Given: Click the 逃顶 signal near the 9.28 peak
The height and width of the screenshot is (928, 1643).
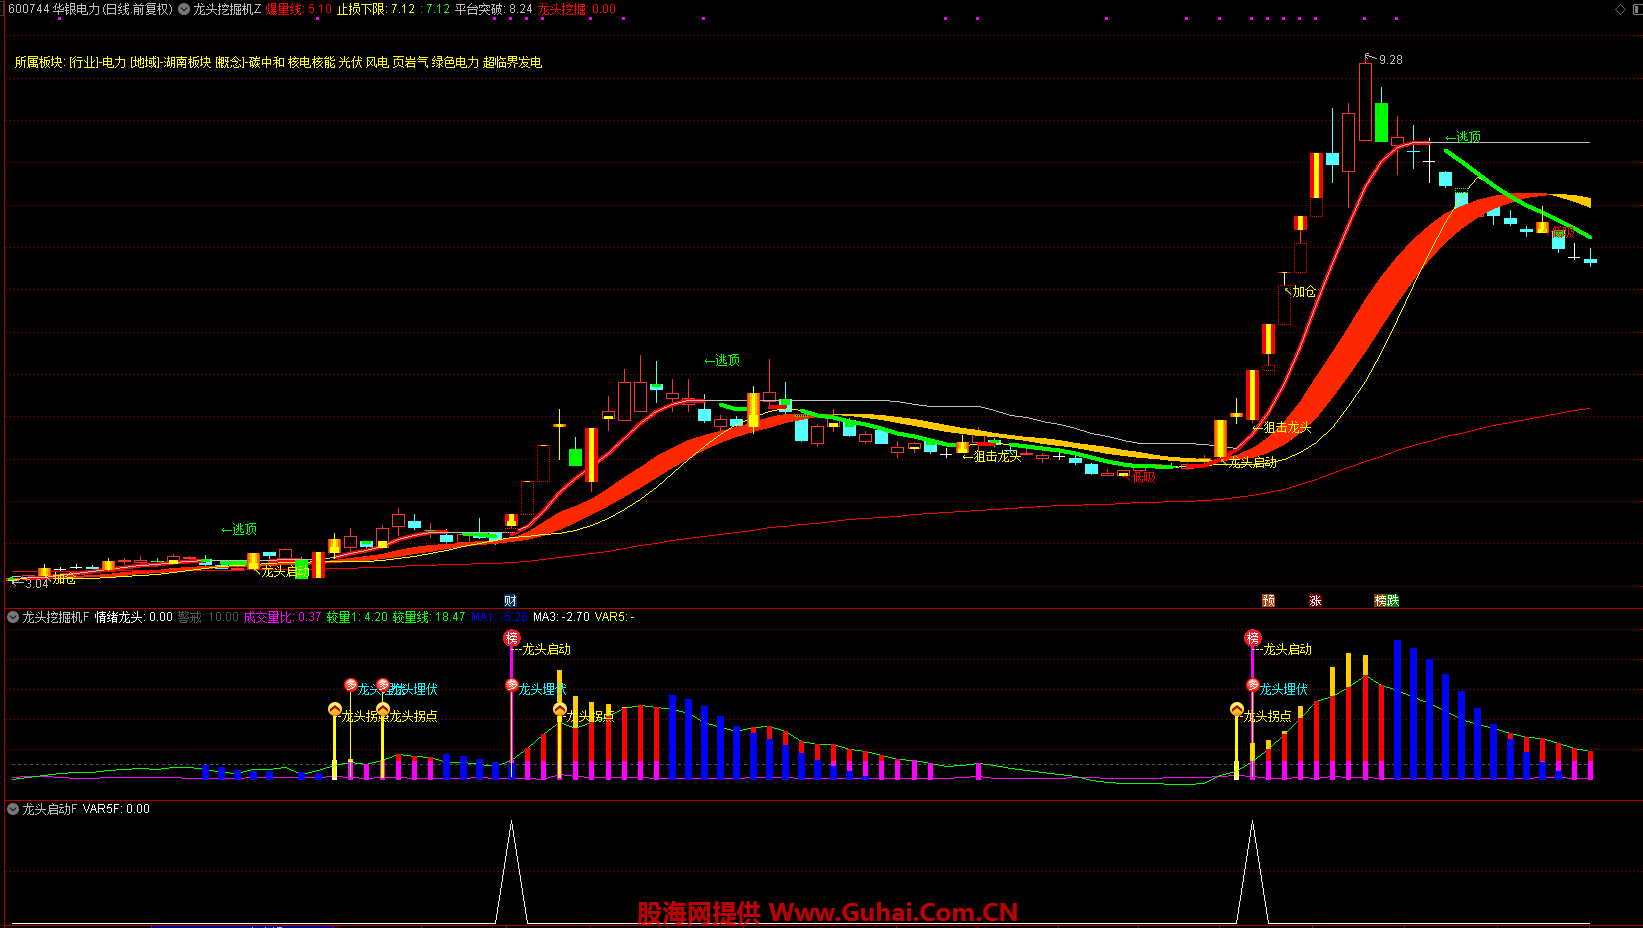Looking at the screenshot, I should tap(1463, 137).
